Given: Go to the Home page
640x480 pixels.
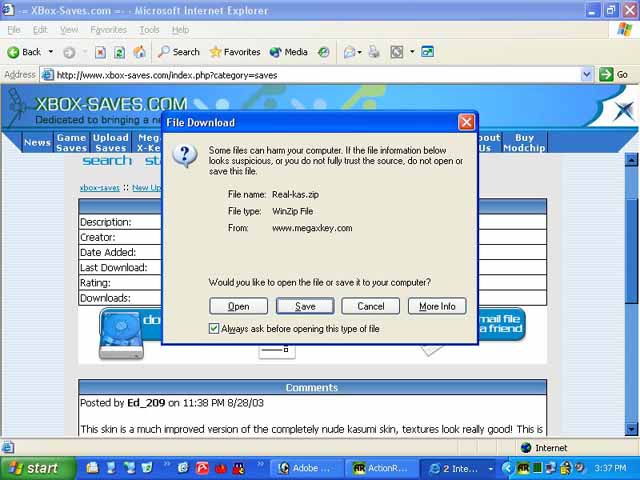Looking at the screenshot, I should [139, 52].
